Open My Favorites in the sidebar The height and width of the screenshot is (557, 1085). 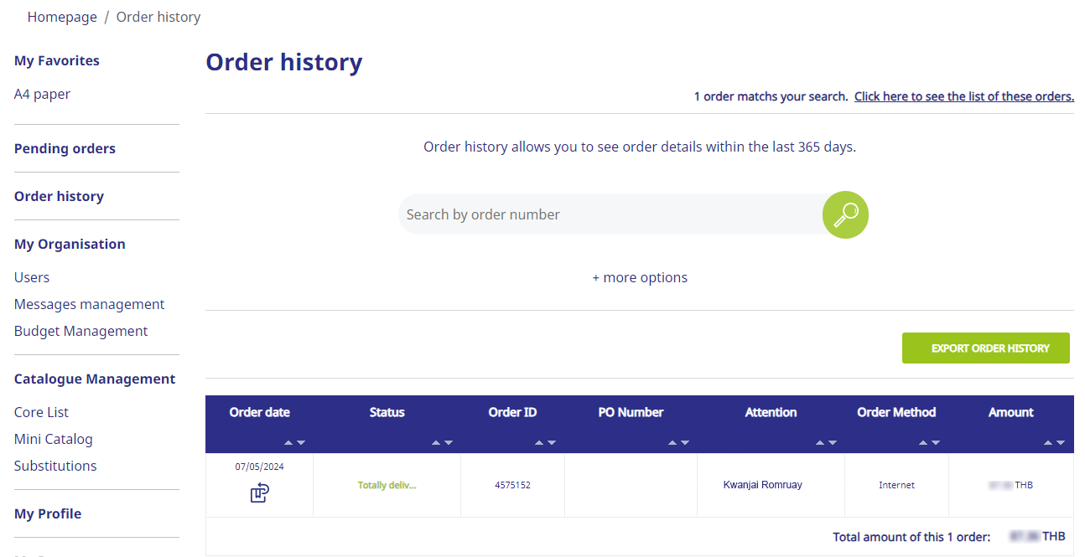click(x=57, y=61)
